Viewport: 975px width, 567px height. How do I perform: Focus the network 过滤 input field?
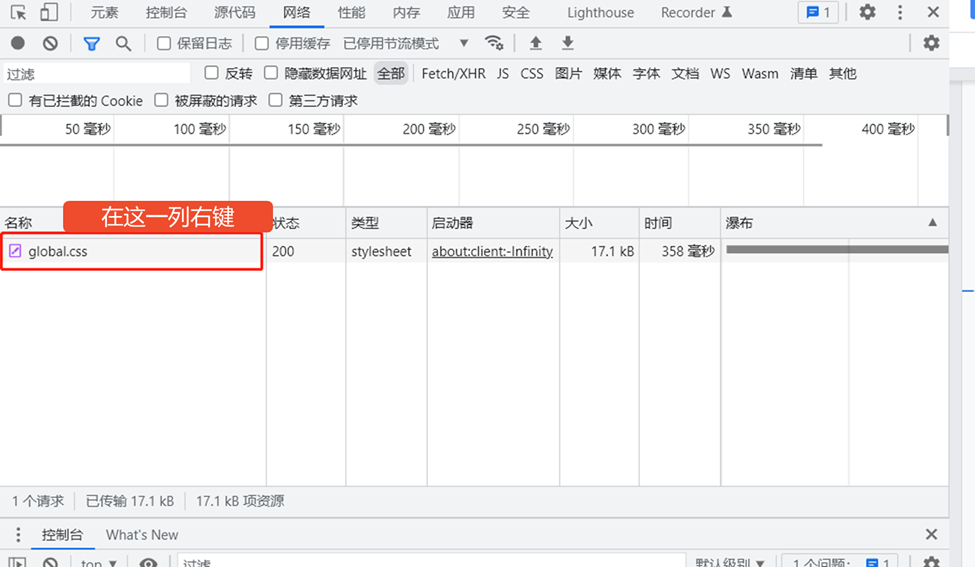coord(96,73)
